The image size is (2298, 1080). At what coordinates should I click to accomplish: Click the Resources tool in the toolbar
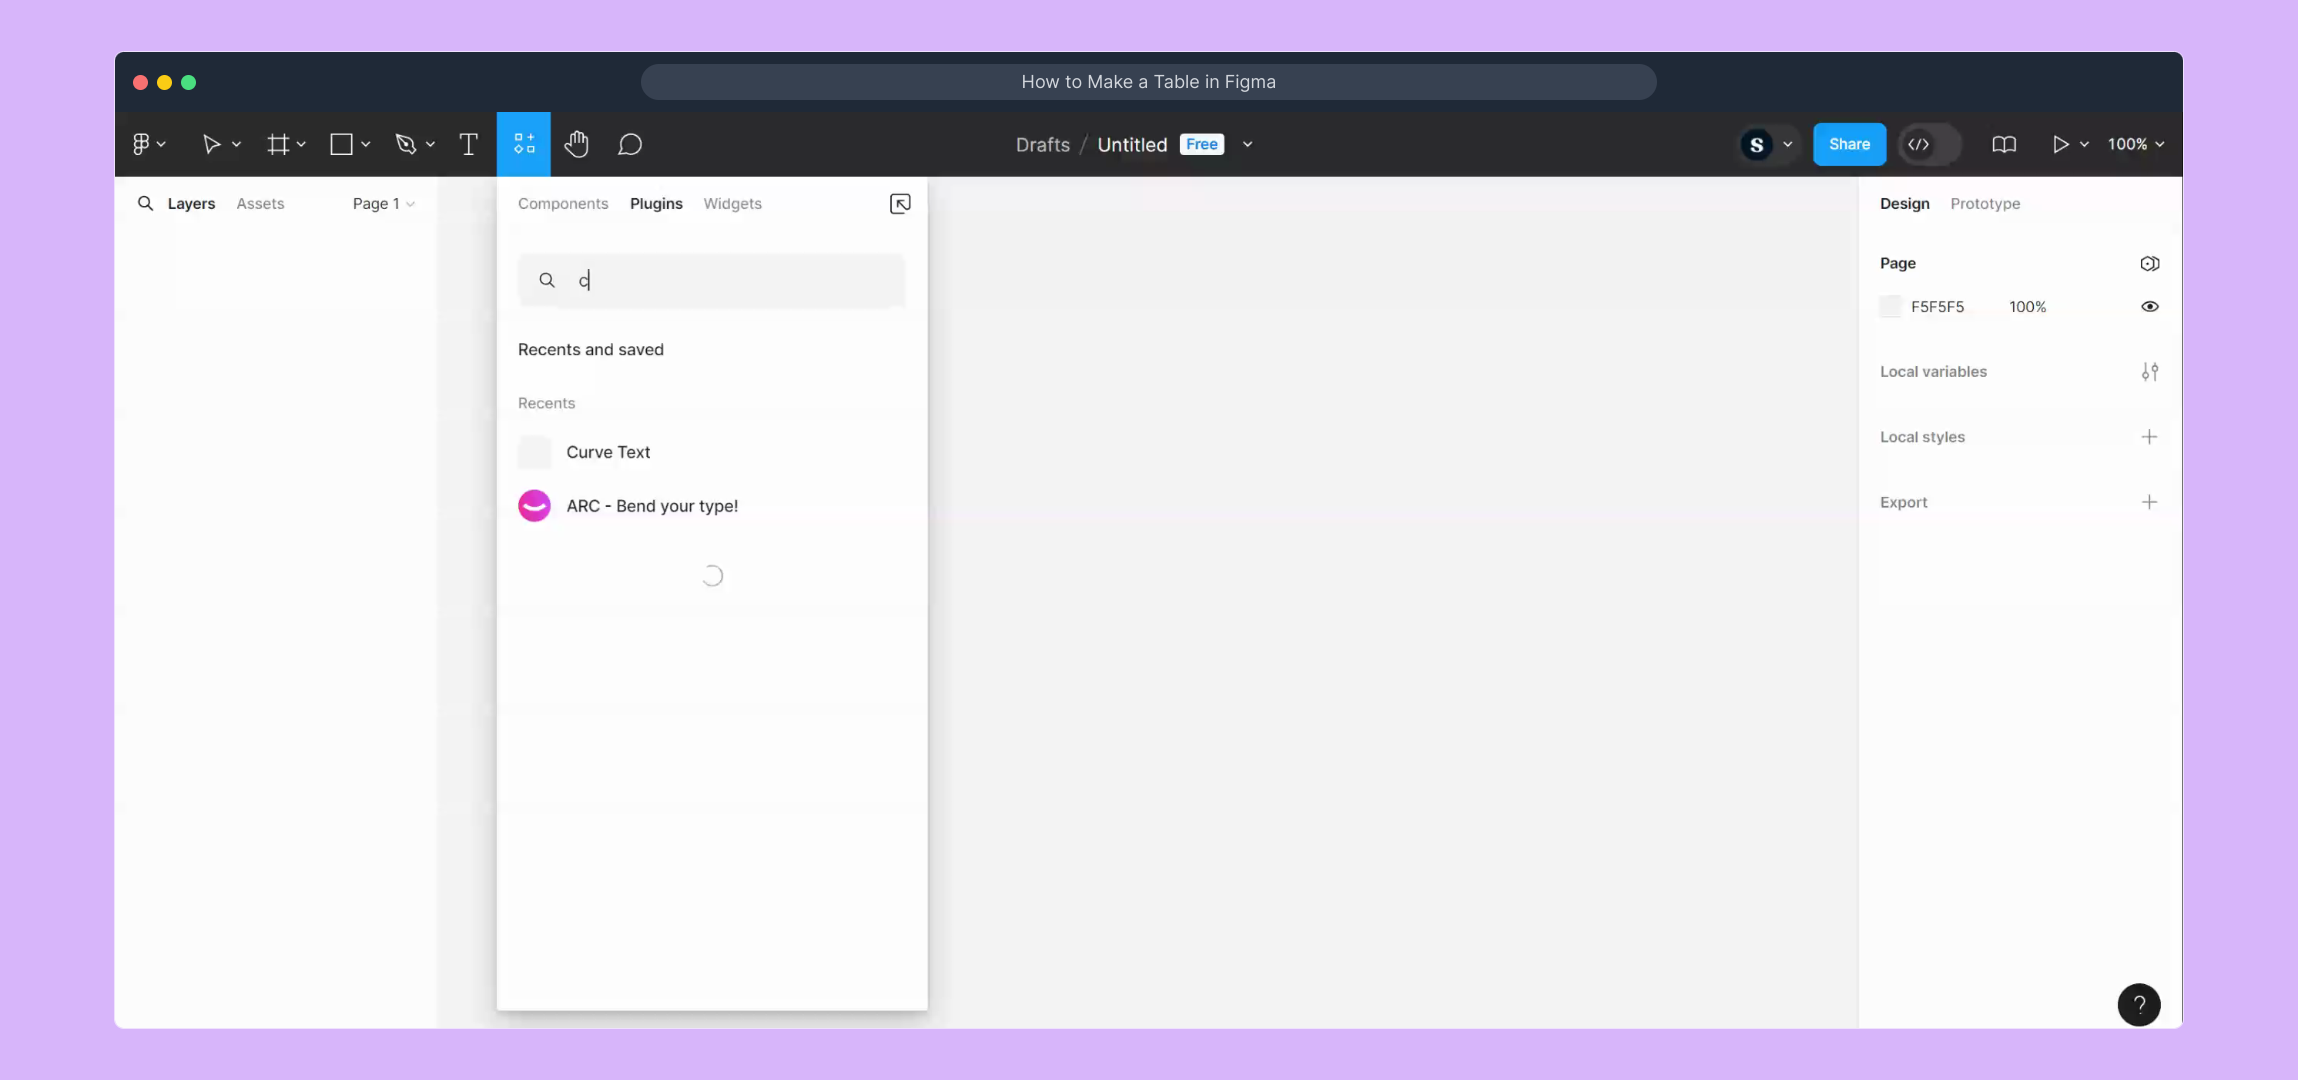pos(524,144)
